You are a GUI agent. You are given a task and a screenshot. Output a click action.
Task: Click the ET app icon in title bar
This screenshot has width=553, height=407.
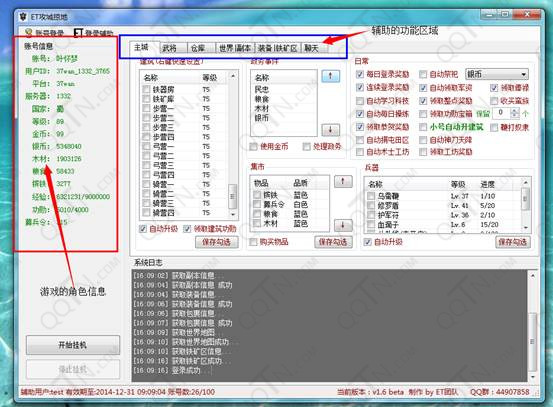click(23, 17)
